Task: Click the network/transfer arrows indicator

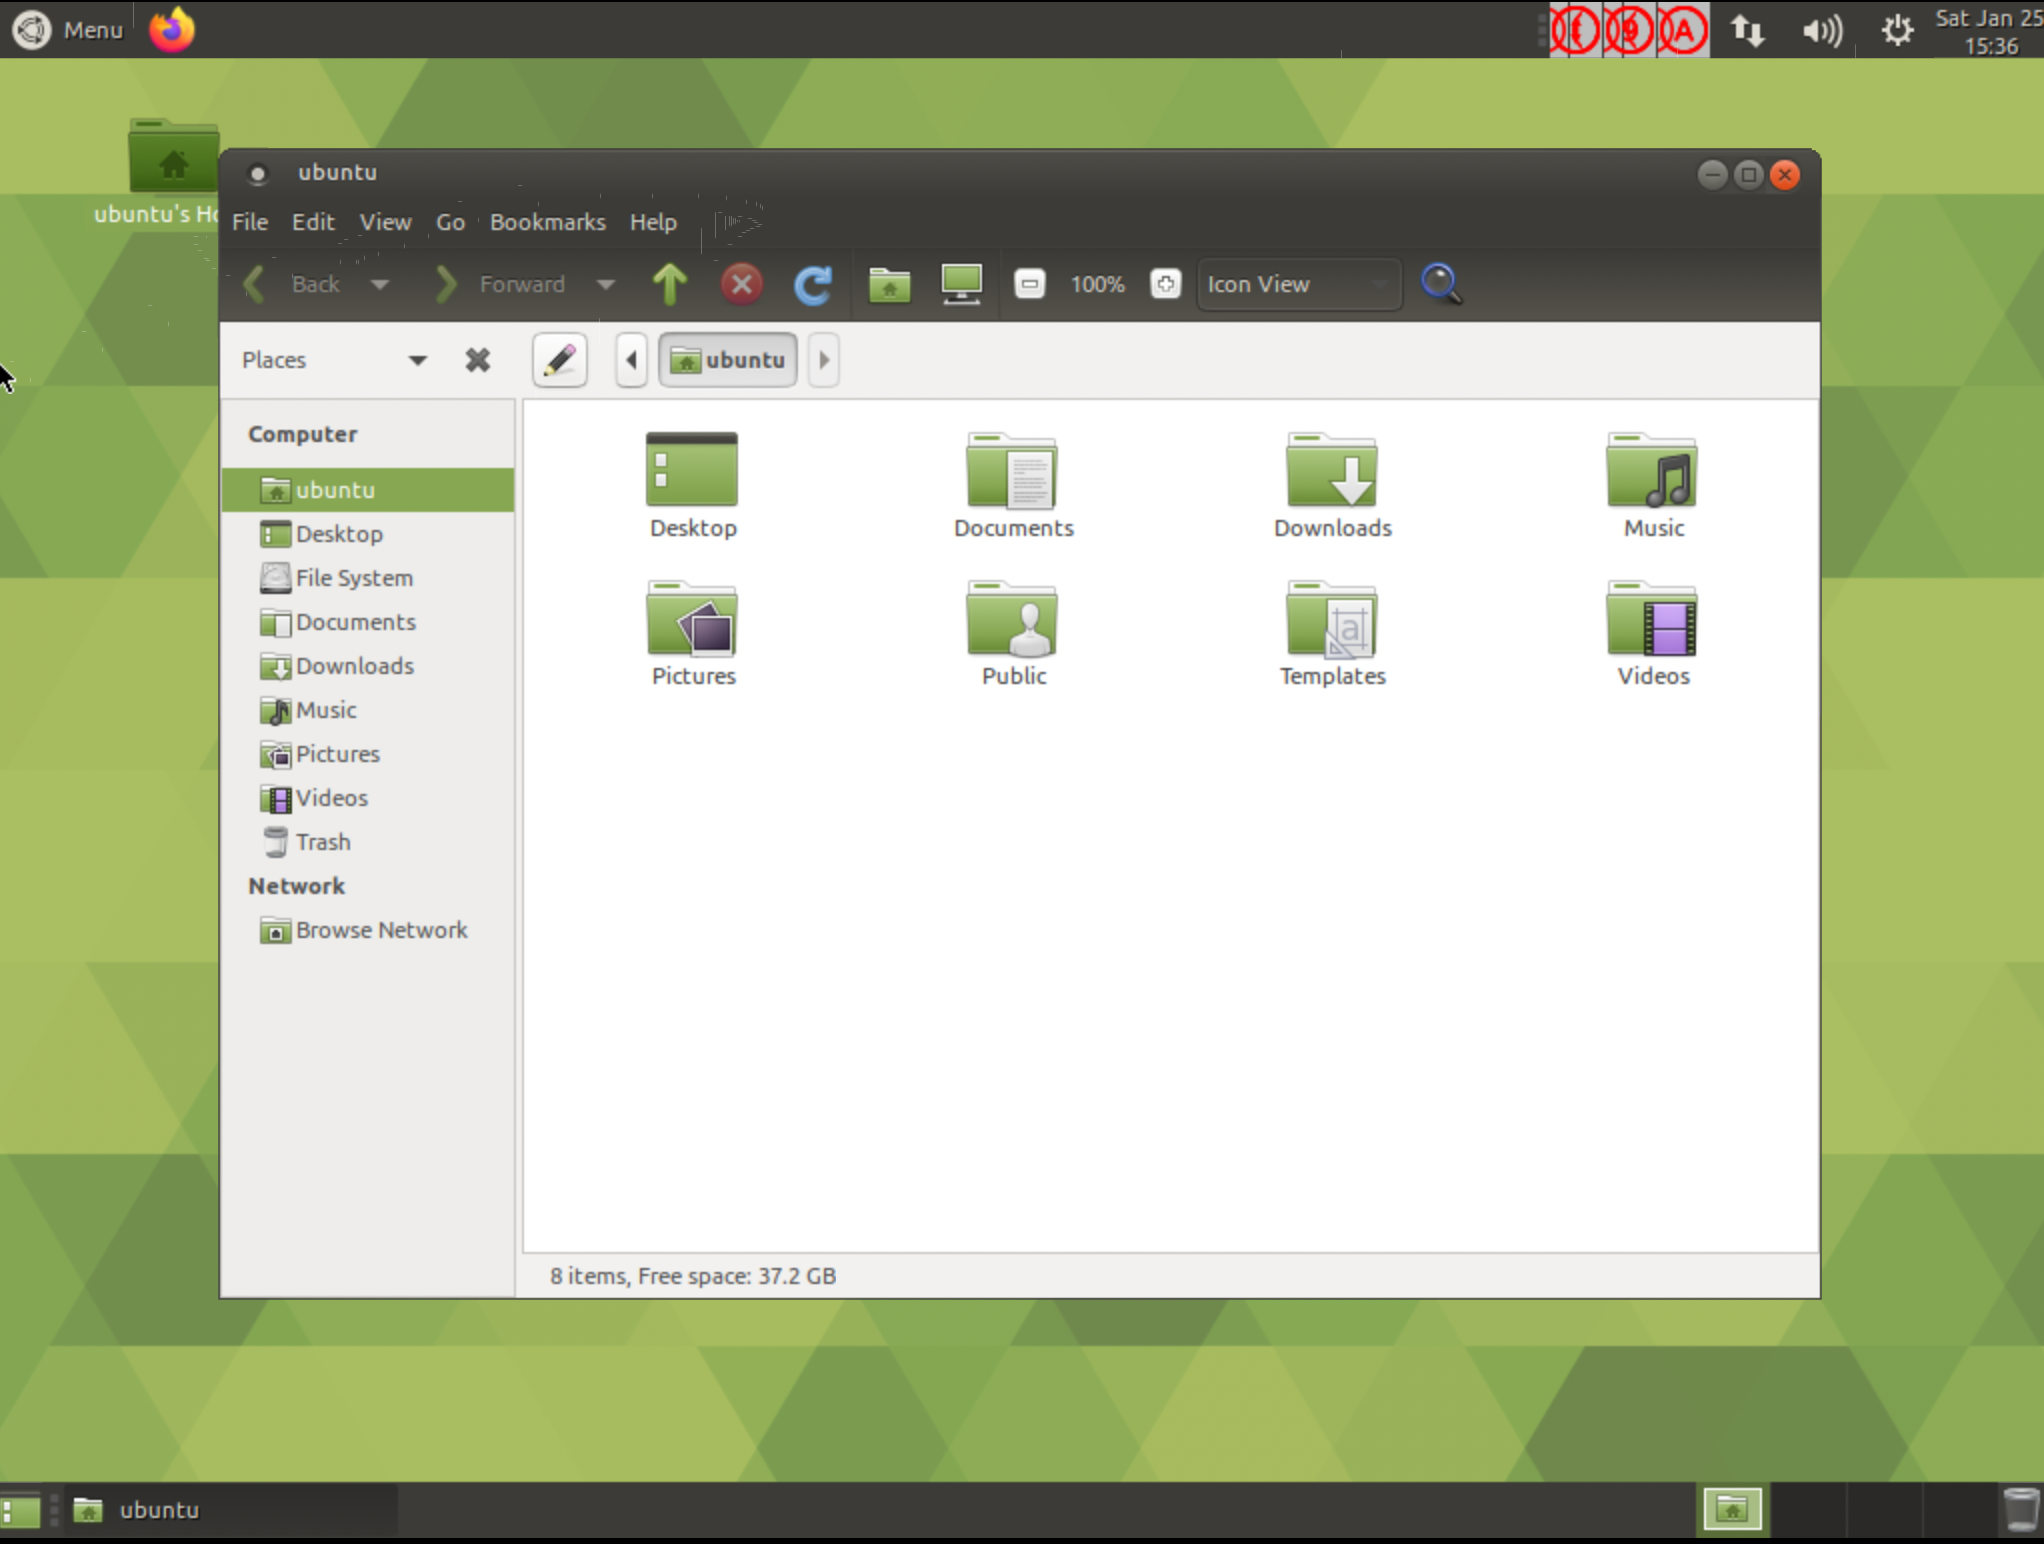Action: coord(1750,29)
